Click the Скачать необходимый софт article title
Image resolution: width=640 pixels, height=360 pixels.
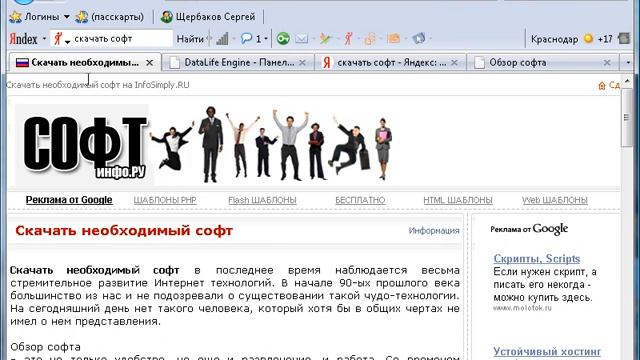[124, 231]
